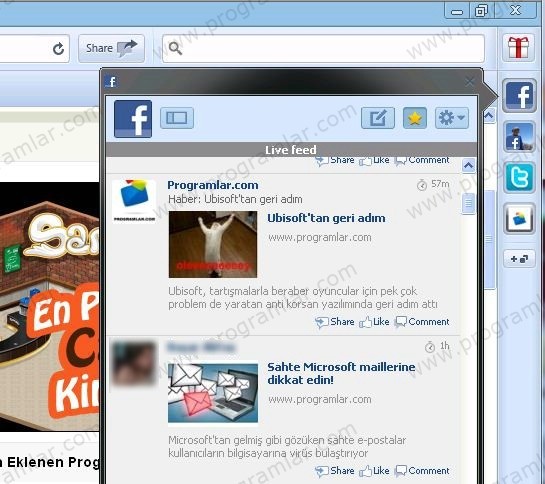
Task: Open the envelopes laptop thumbnail image
Action: [x=213, y=393]
